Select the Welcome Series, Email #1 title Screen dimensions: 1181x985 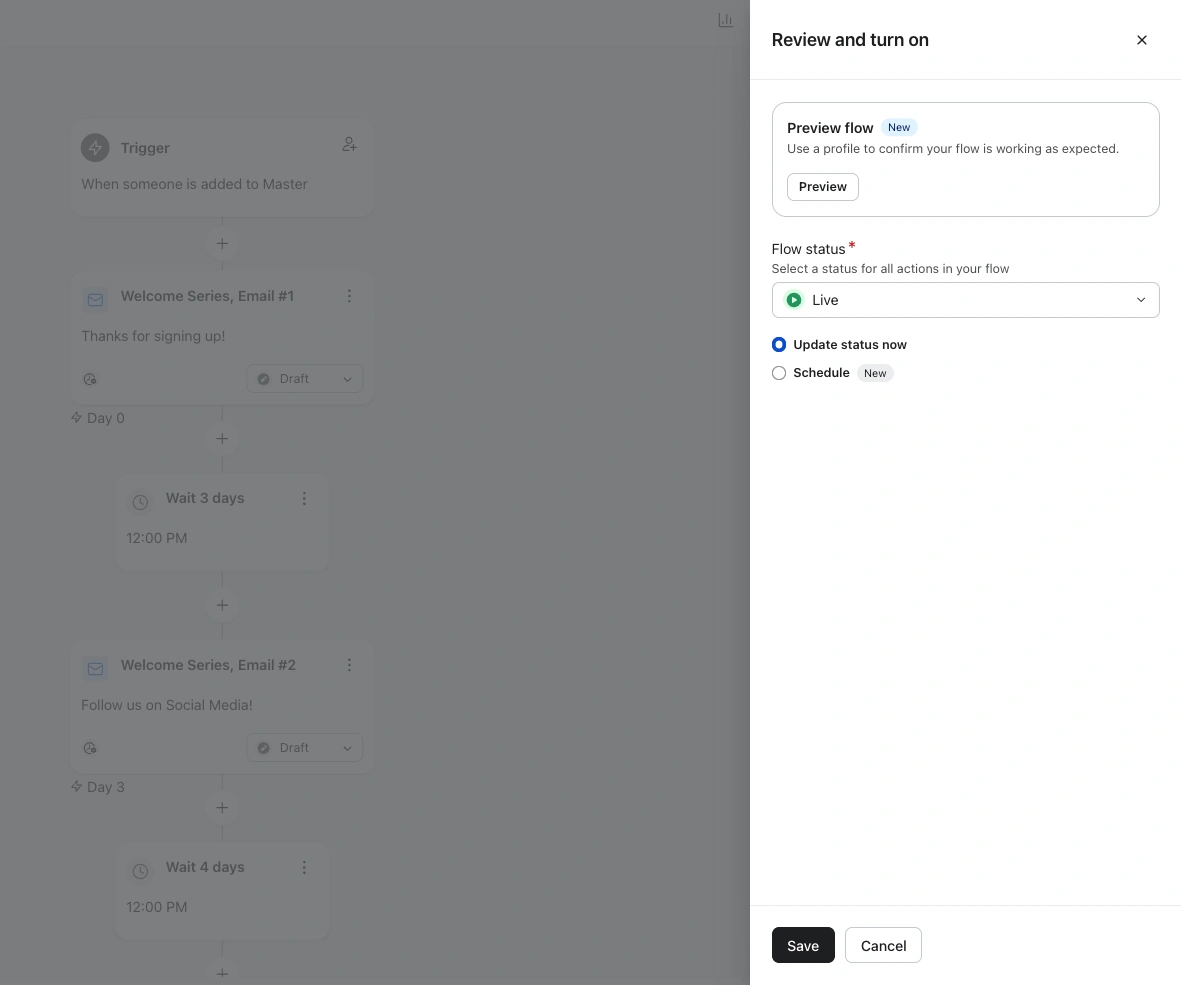tap(207, 296)
